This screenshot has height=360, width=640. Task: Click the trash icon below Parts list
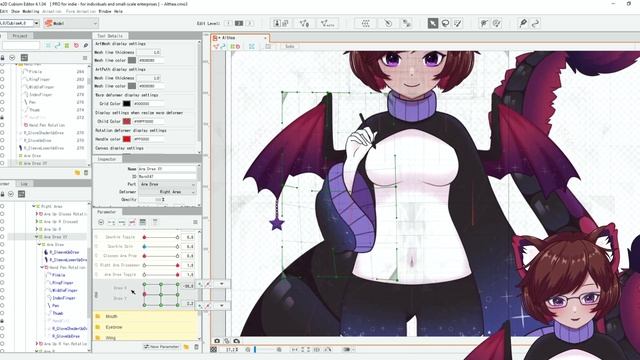click(86, 173)
